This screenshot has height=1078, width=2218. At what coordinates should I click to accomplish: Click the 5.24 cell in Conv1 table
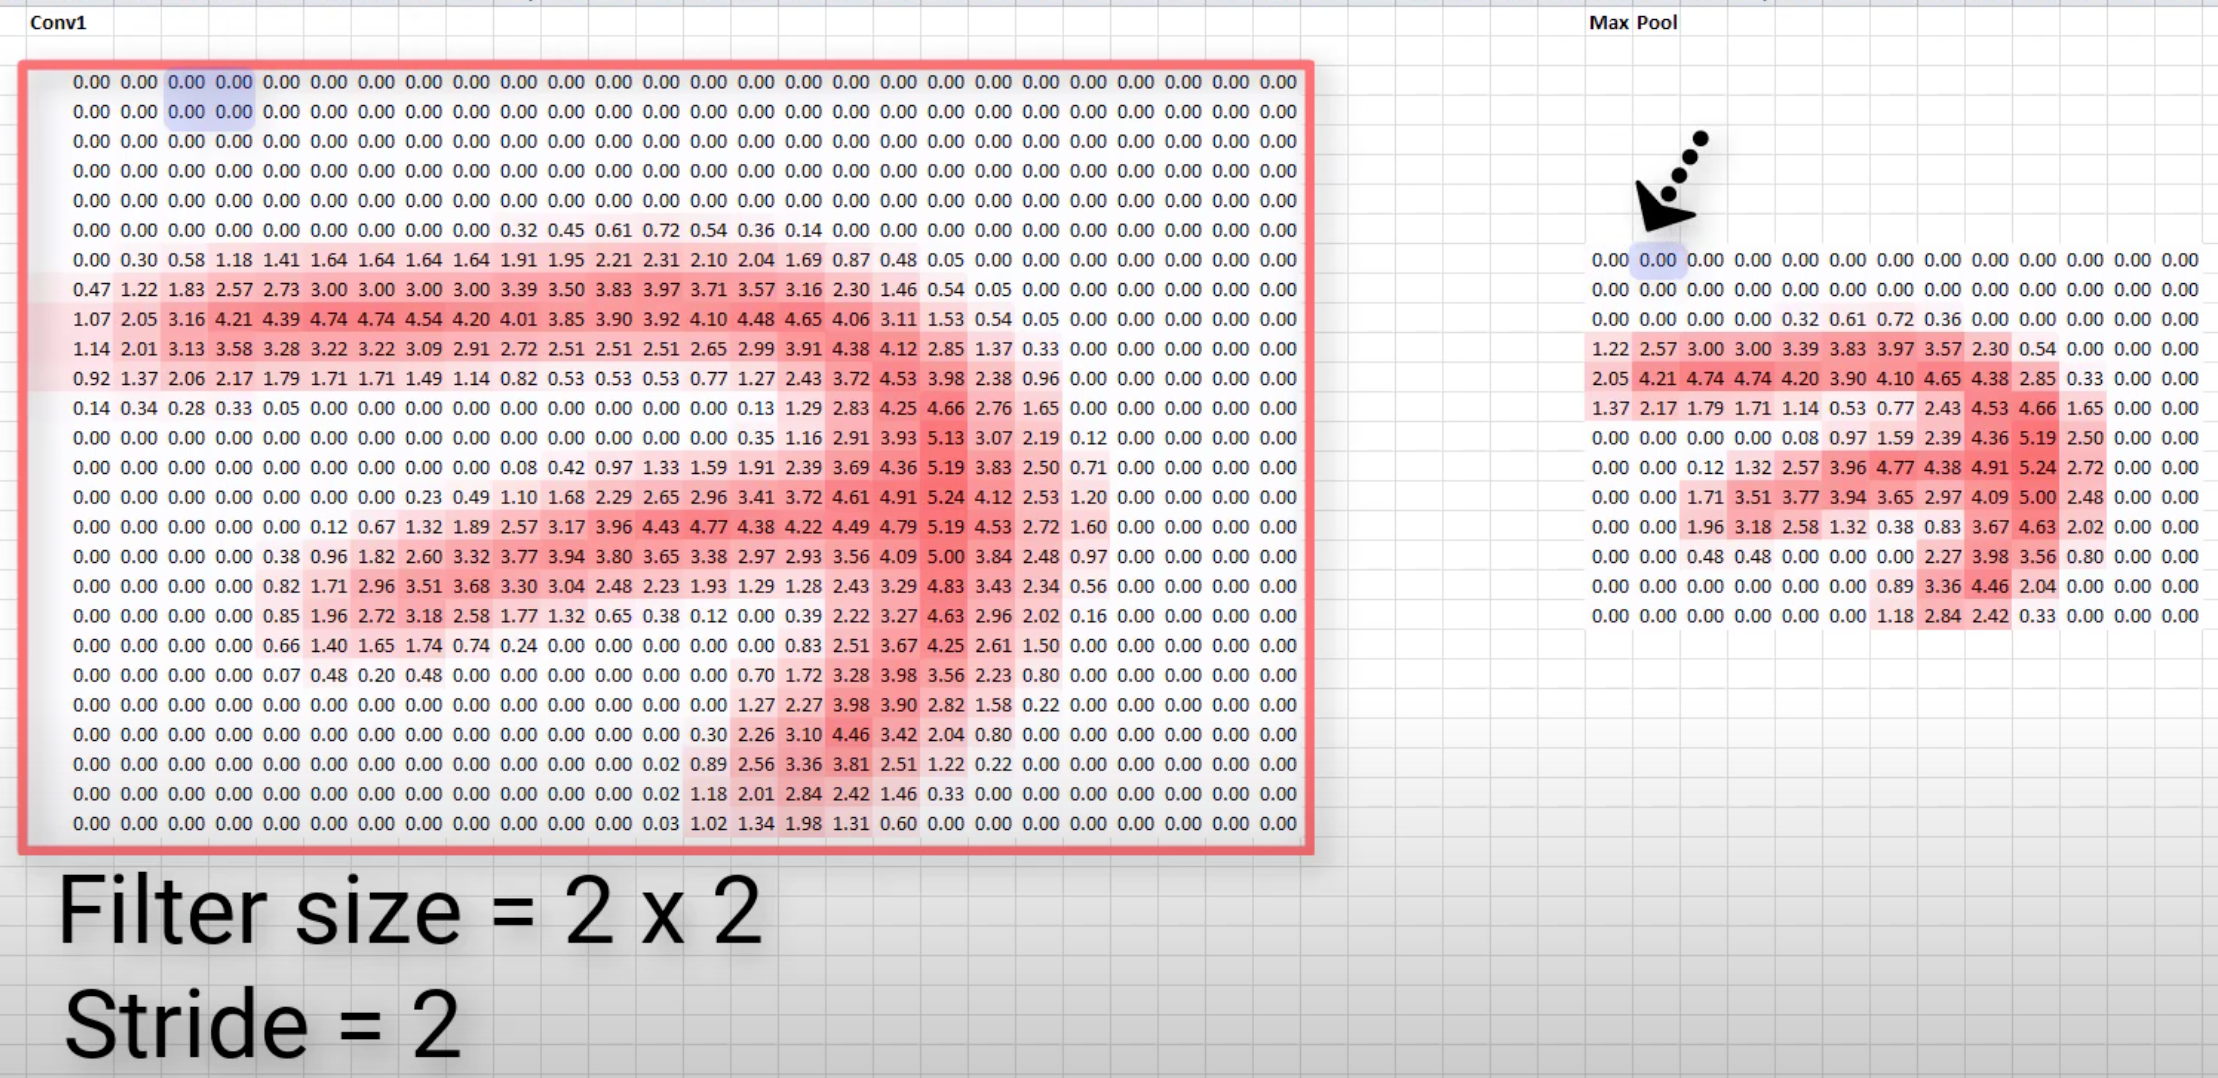pos(945,497)
